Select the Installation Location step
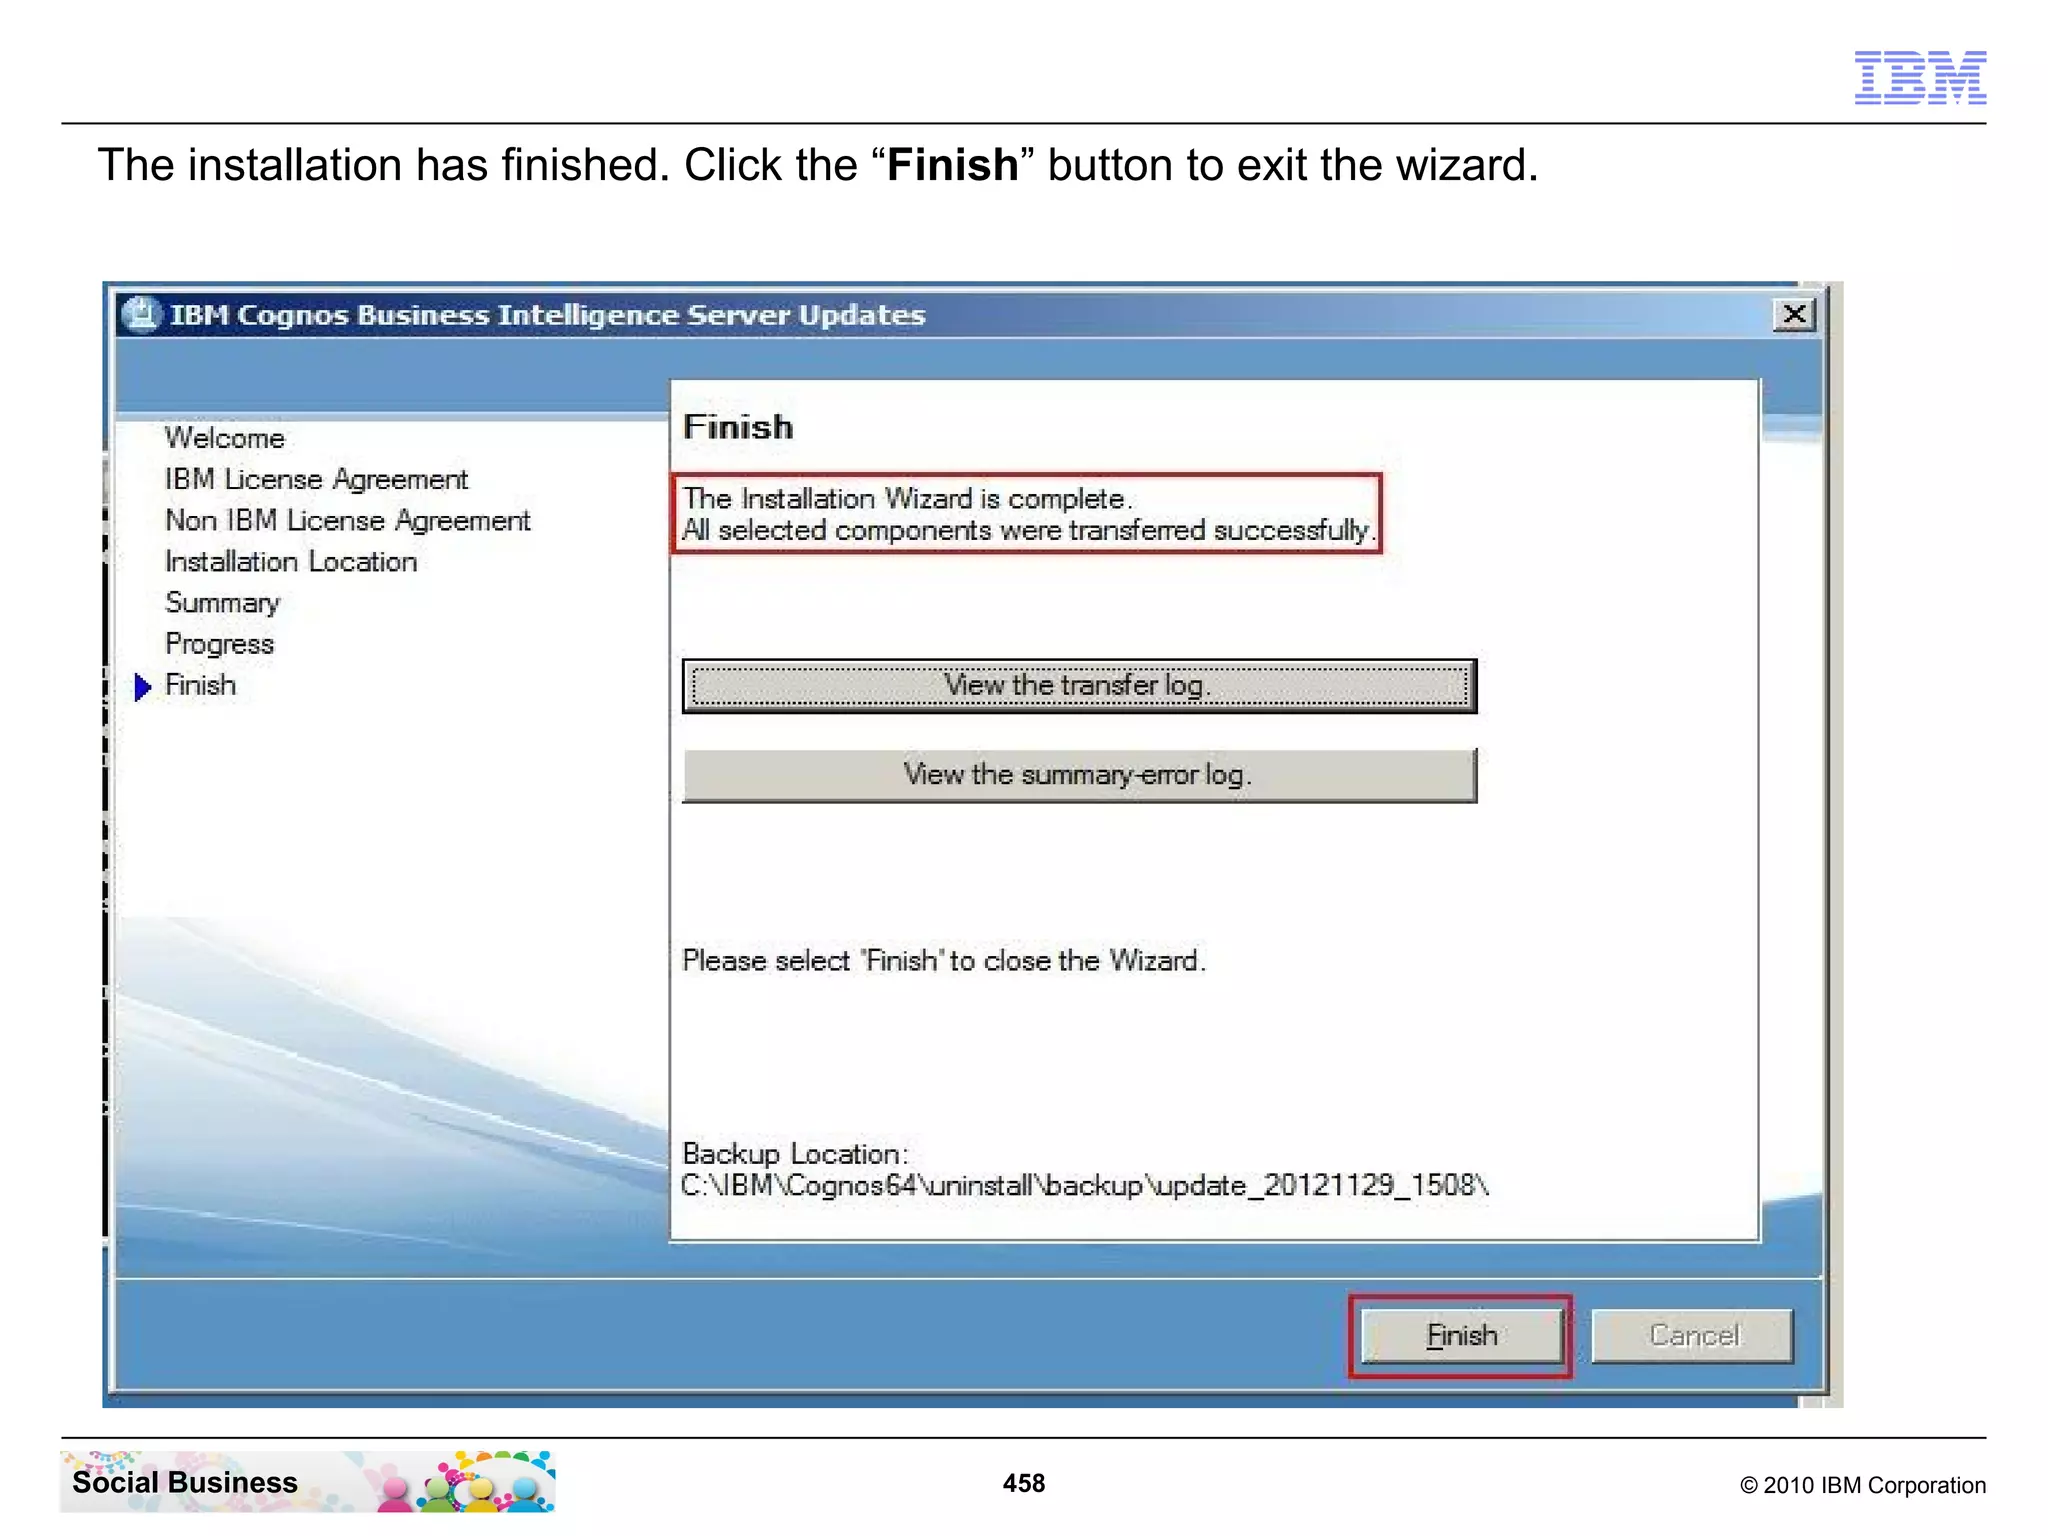 click(x=291, y=562)
